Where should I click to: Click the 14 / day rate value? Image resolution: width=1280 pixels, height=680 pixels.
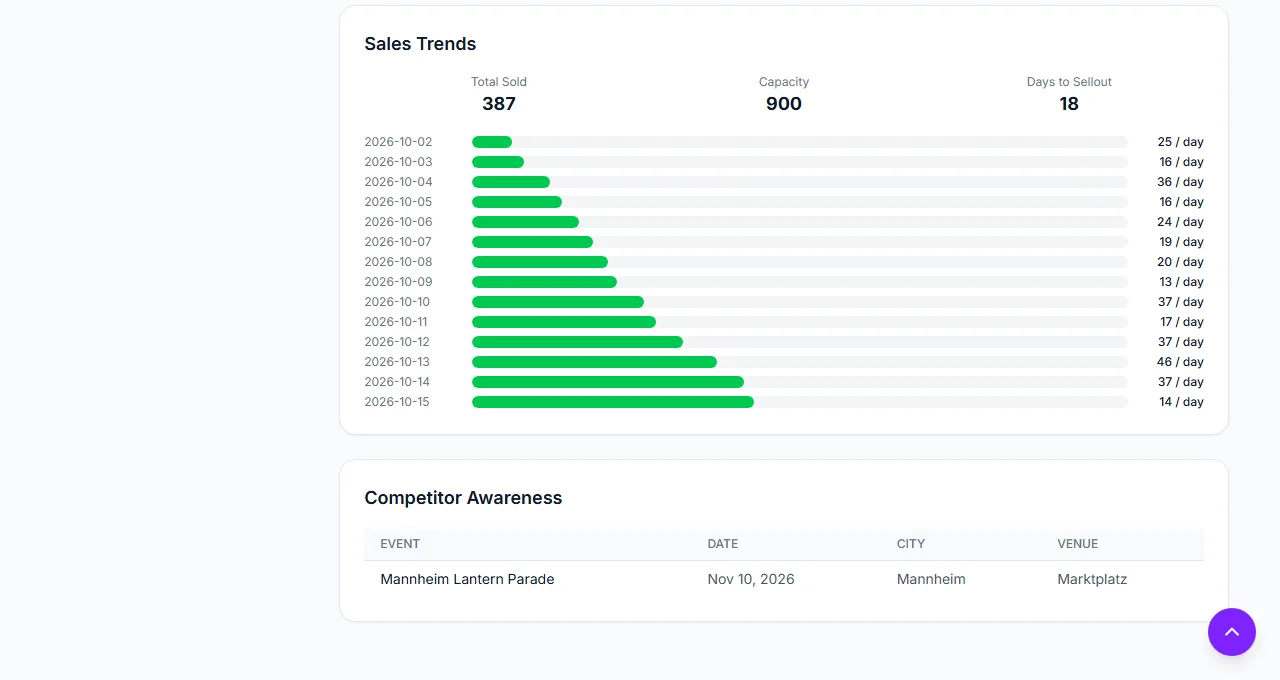tap(1181, 402)
